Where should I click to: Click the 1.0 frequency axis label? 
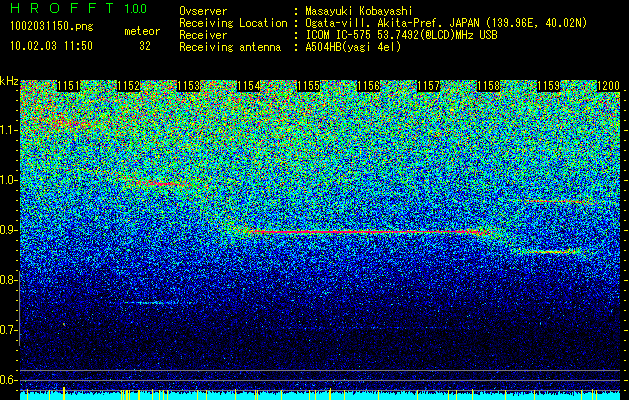click(9, 180)
